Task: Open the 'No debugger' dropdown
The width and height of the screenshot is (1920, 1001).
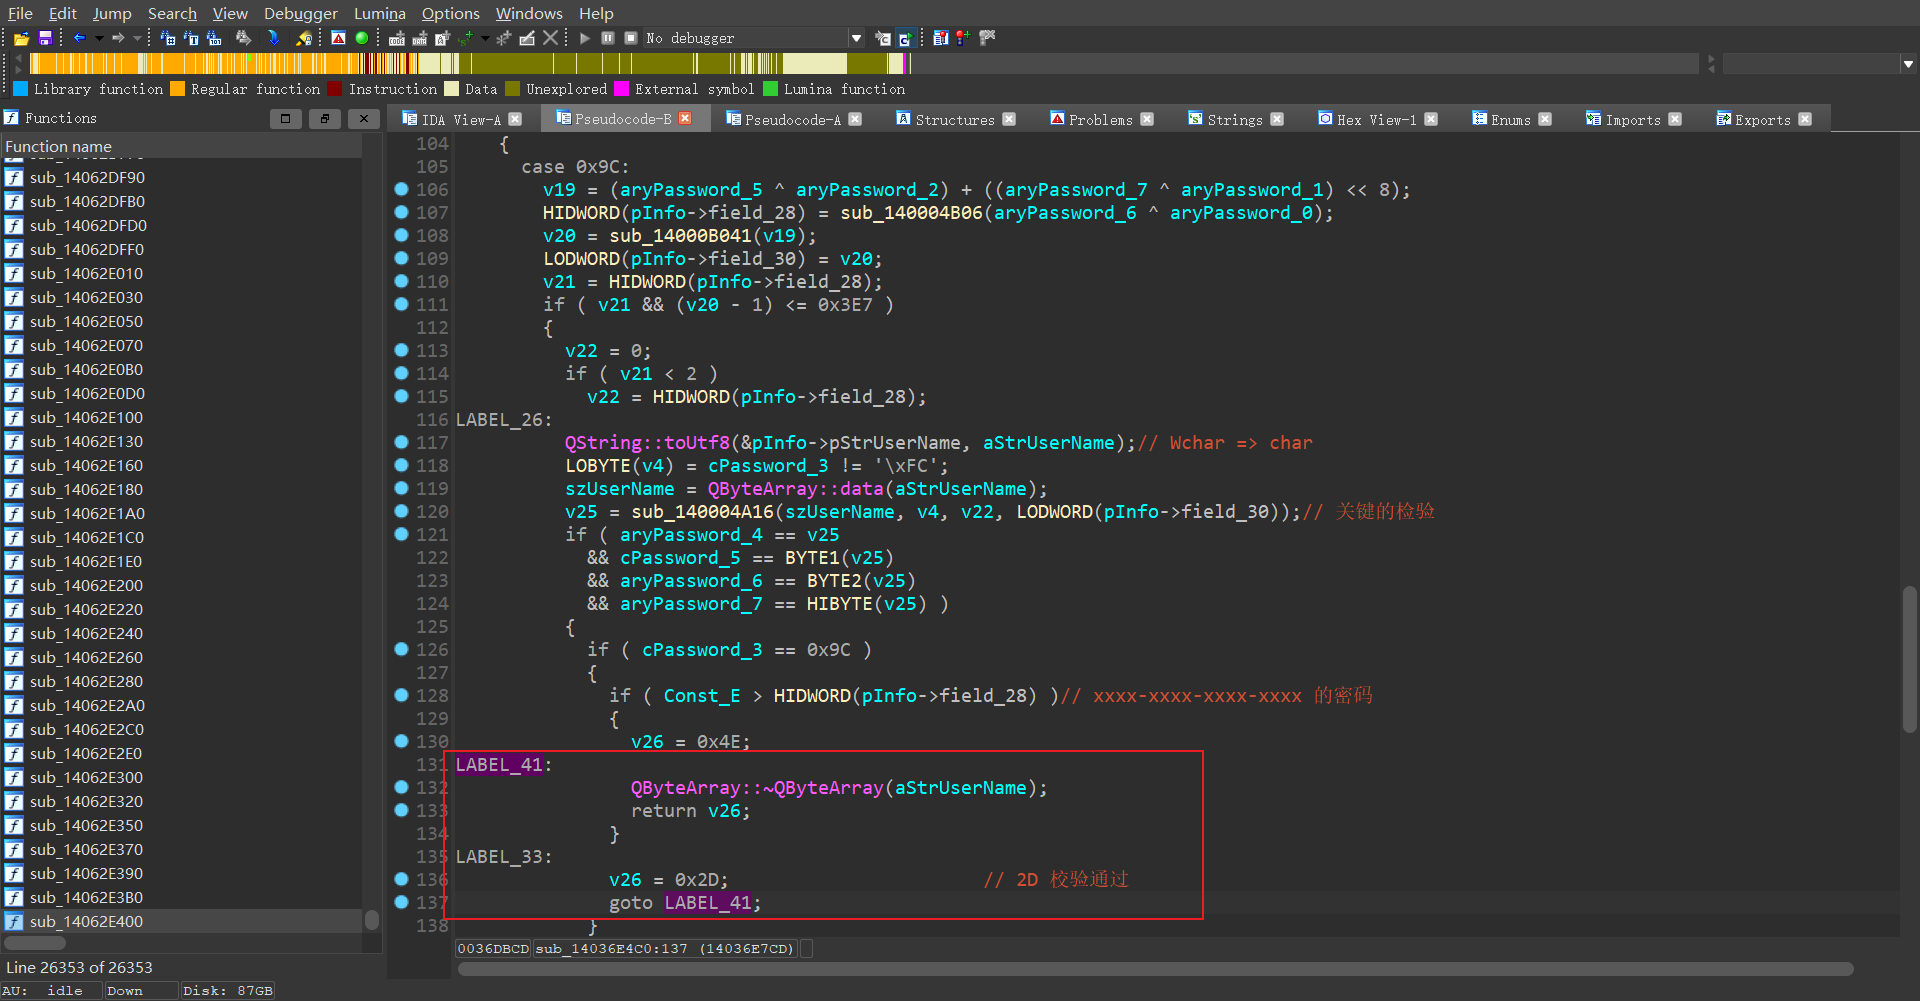Action: pyautogui.click(x=856, y=38)
